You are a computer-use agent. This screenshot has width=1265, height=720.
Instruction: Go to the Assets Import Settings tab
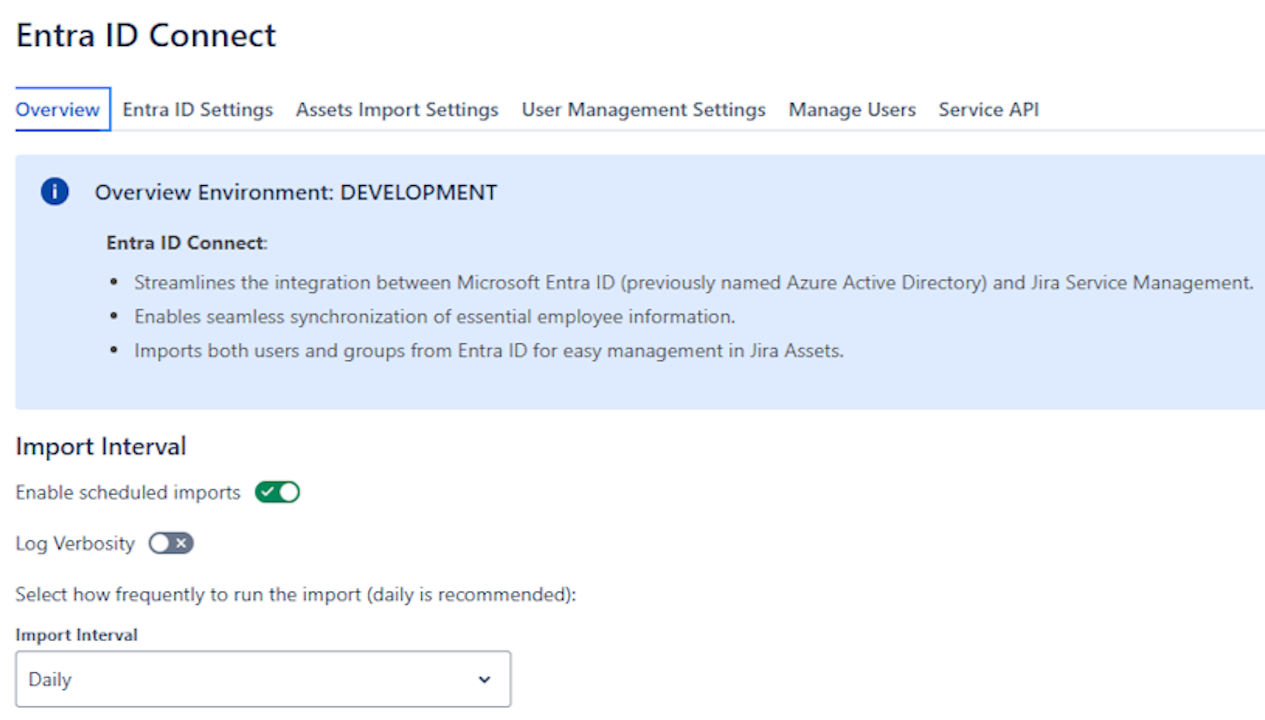[x=397, y=110]
